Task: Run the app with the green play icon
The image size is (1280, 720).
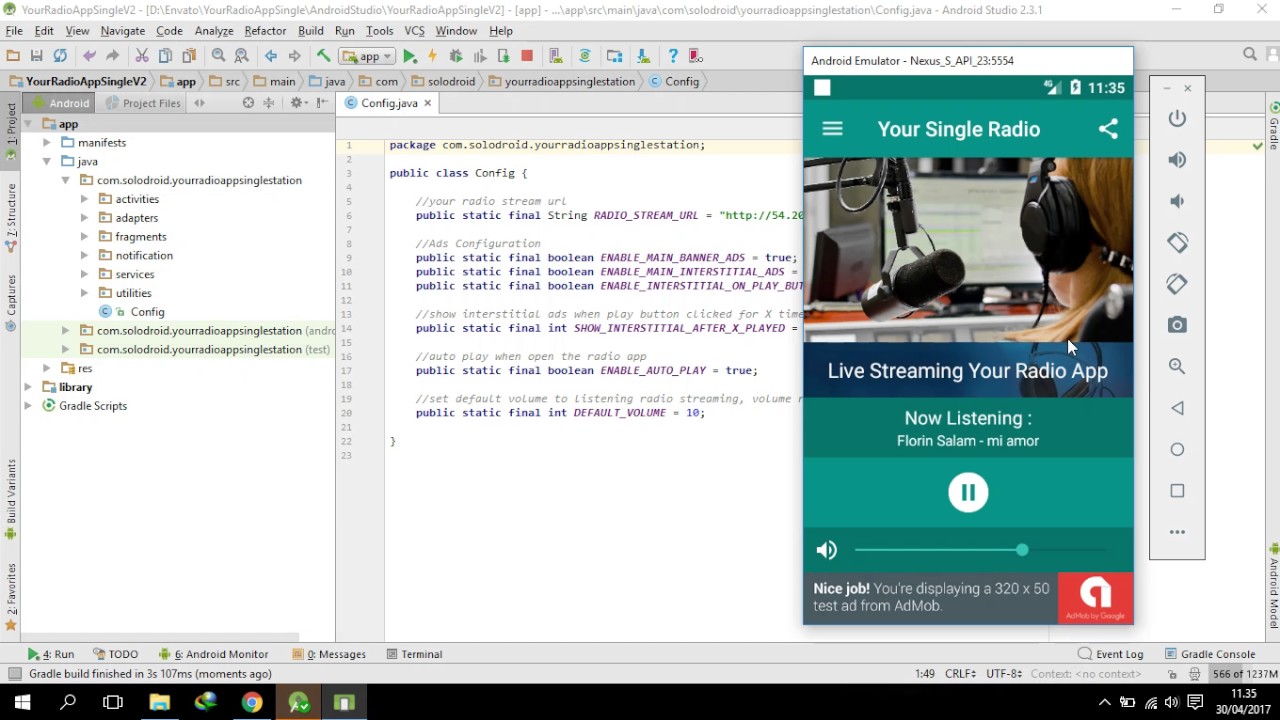Action: [x=410, y=56]
